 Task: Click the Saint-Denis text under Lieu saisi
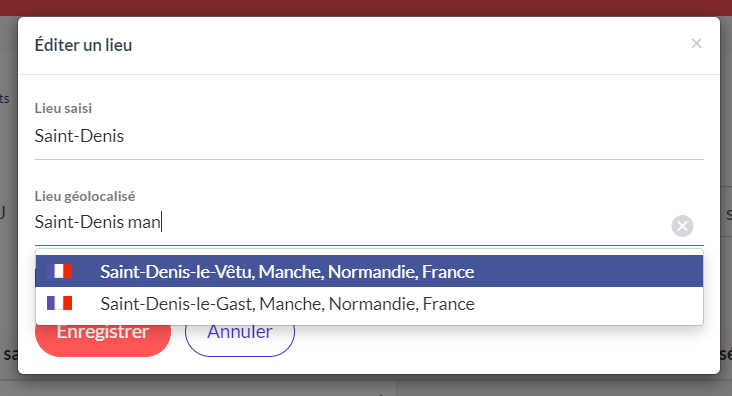(x=79, y=136)
